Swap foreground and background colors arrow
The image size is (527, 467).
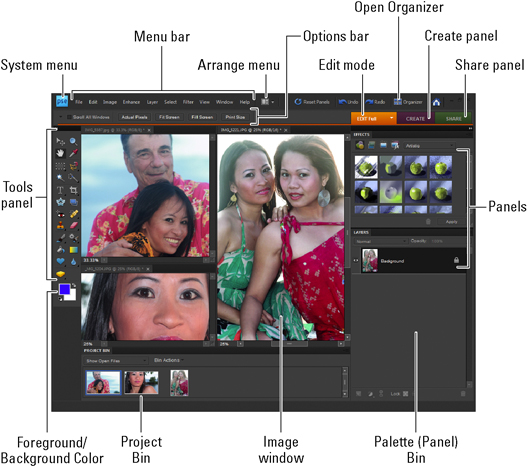pyautogui.click(x=74, y=285)
